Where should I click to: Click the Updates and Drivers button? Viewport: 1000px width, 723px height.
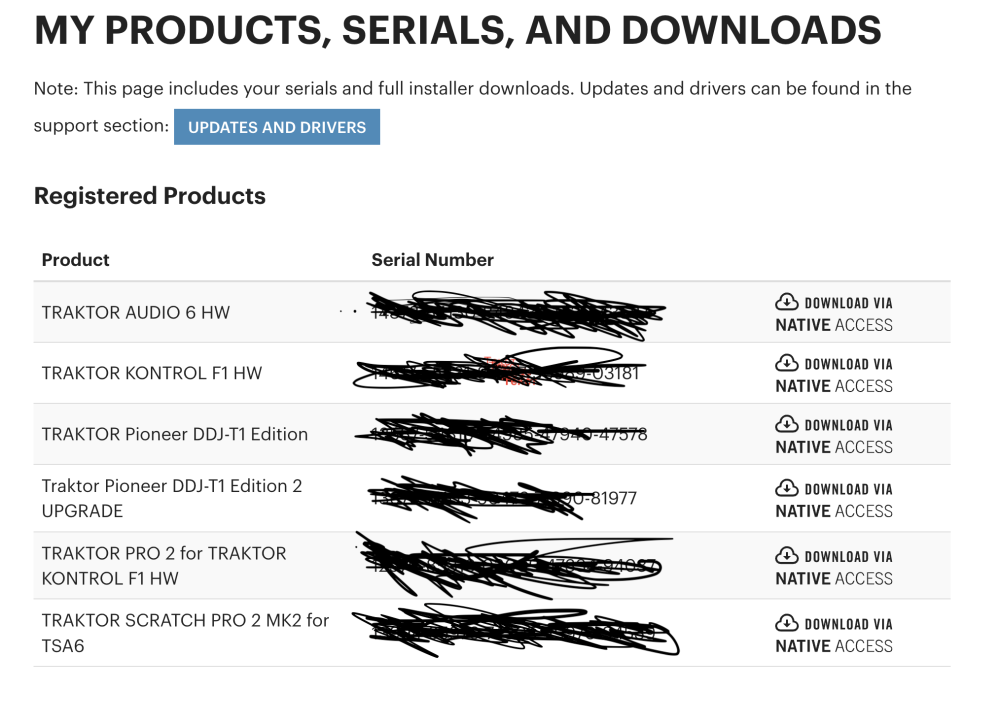click(277, 127)
